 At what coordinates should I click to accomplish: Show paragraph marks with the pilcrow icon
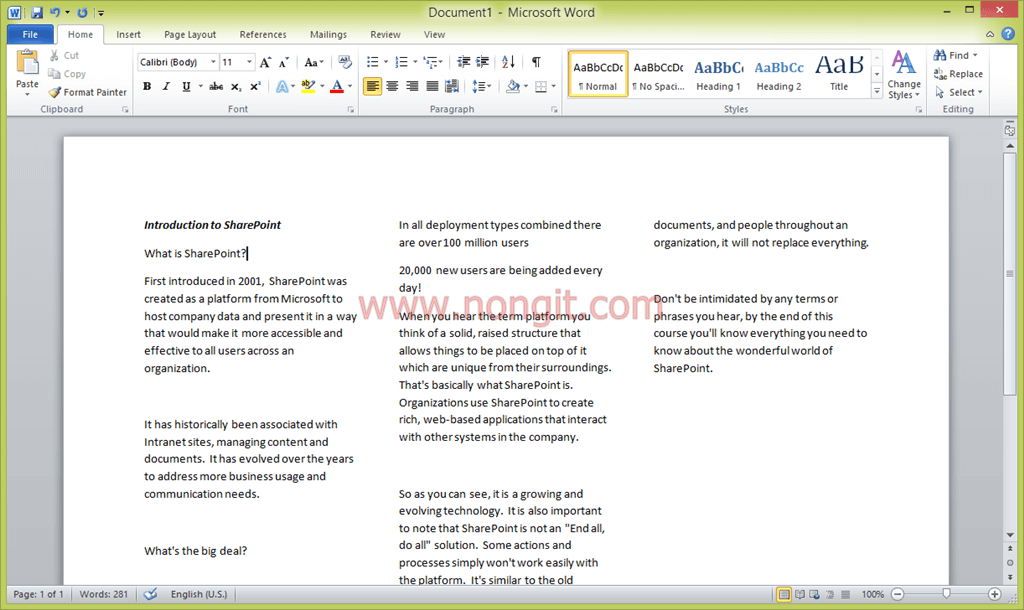pyautogui.click(x=537, y=62)
